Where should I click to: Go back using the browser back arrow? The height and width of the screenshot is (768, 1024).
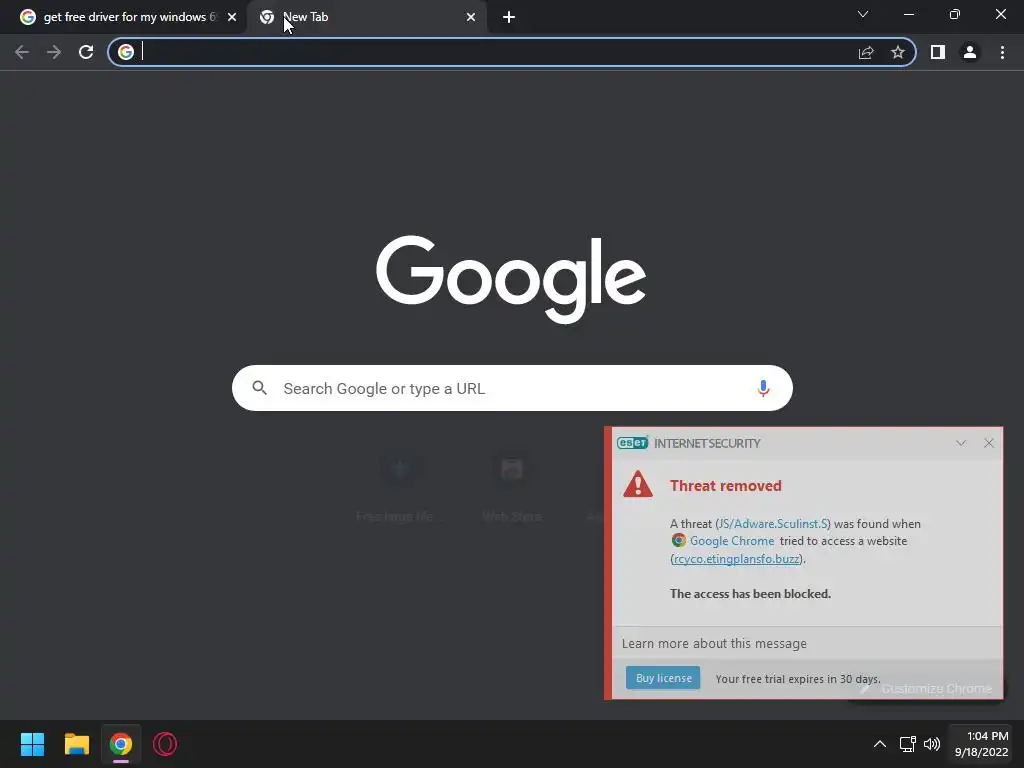point(22,52)
